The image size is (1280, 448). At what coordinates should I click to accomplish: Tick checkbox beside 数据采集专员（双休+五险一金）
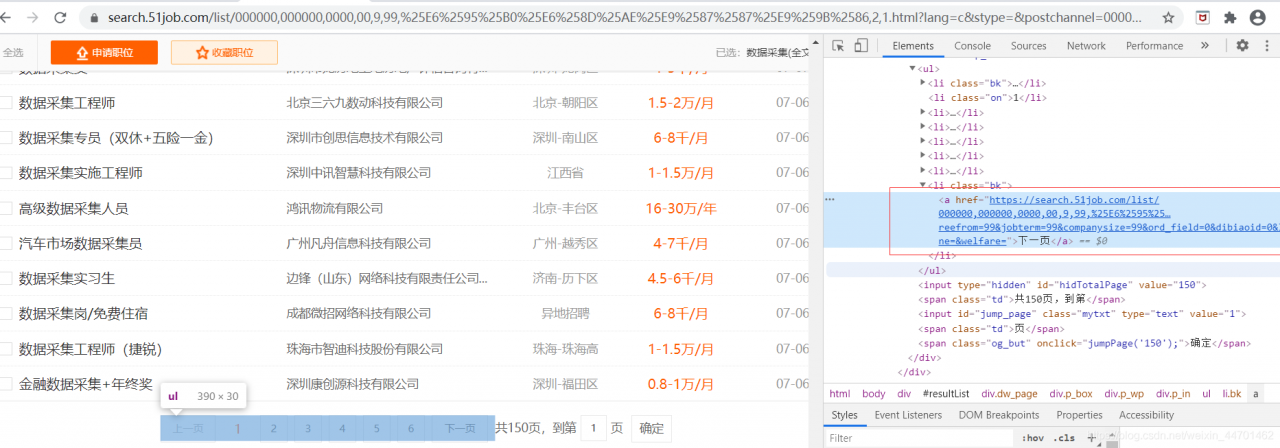point(6,138)
